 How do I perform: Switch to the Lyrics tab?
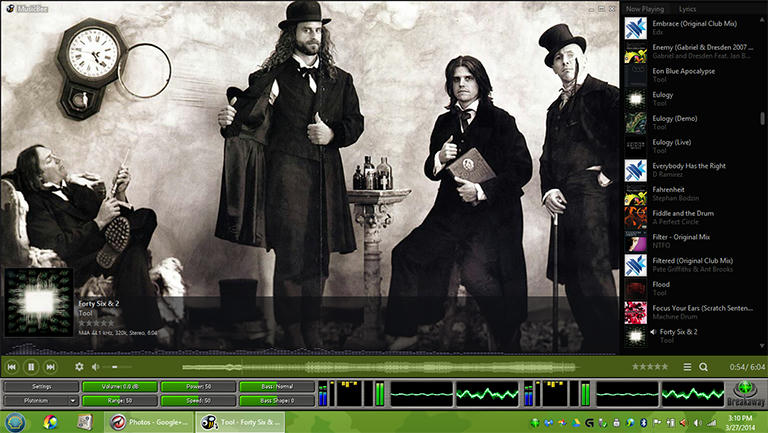687,9
